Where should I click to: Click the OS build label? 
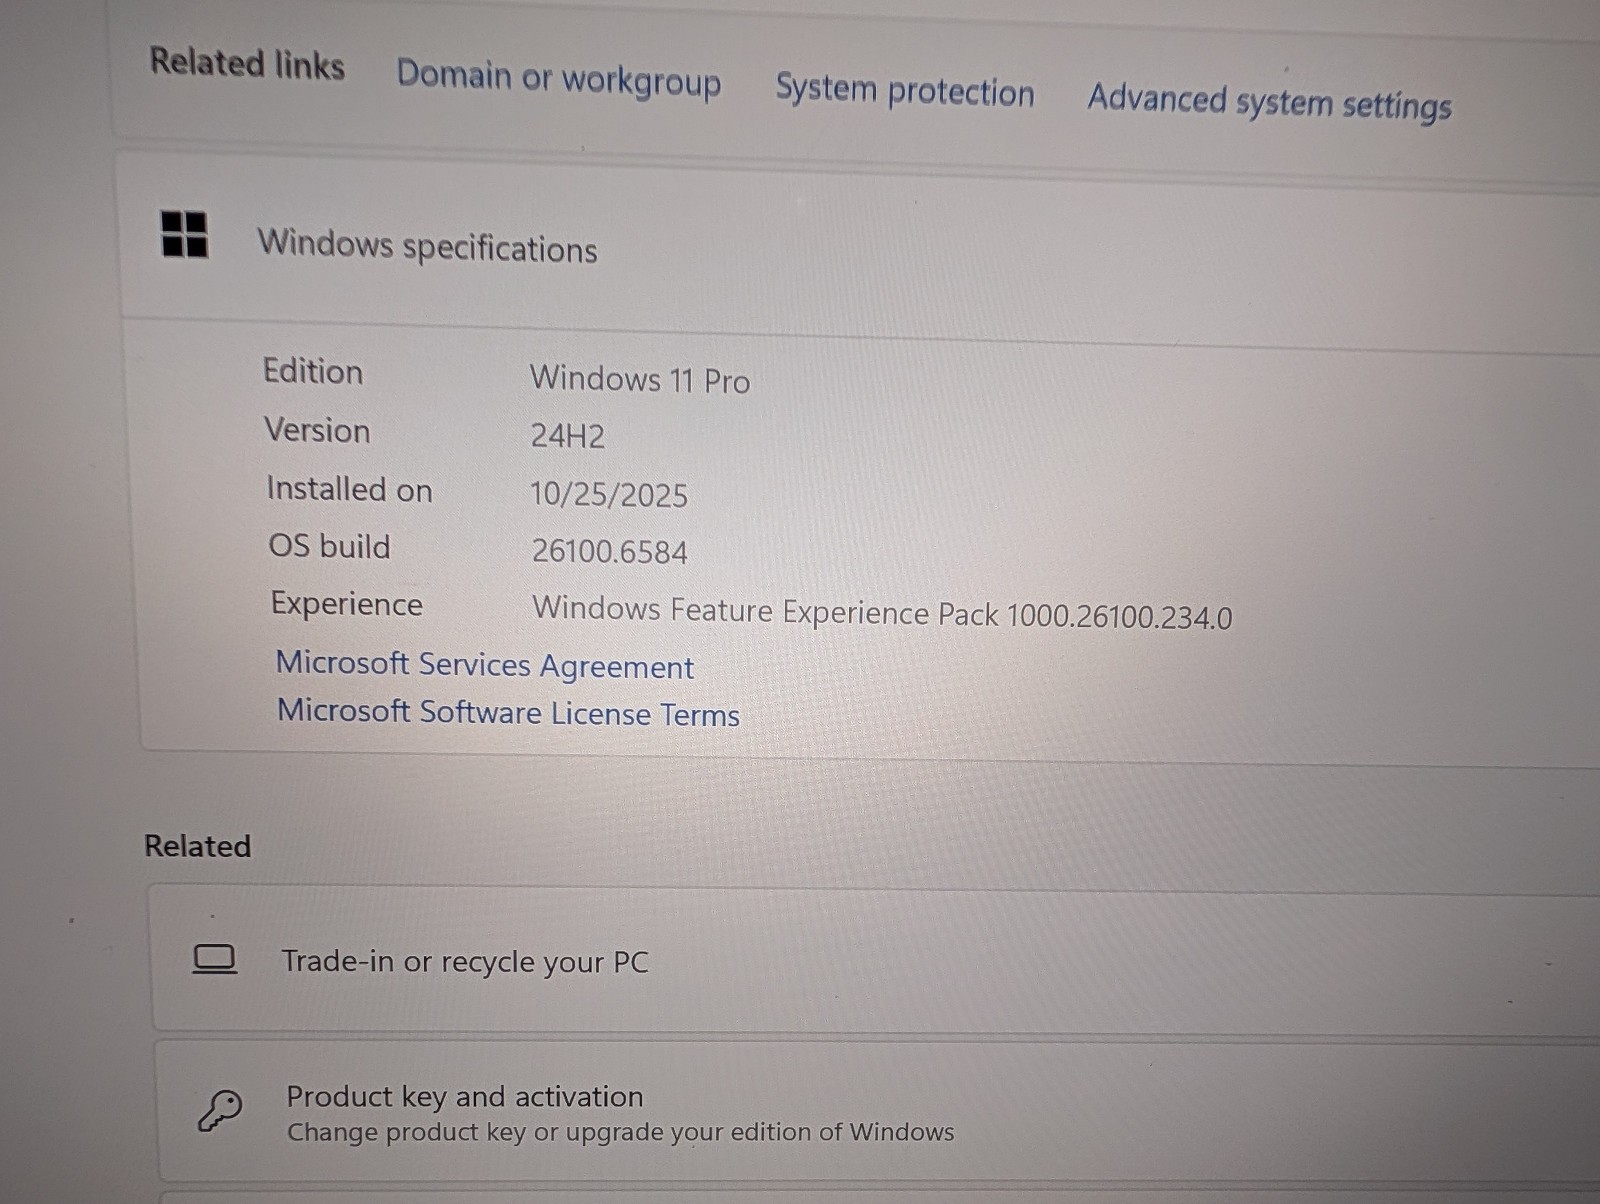coord(330,546)
